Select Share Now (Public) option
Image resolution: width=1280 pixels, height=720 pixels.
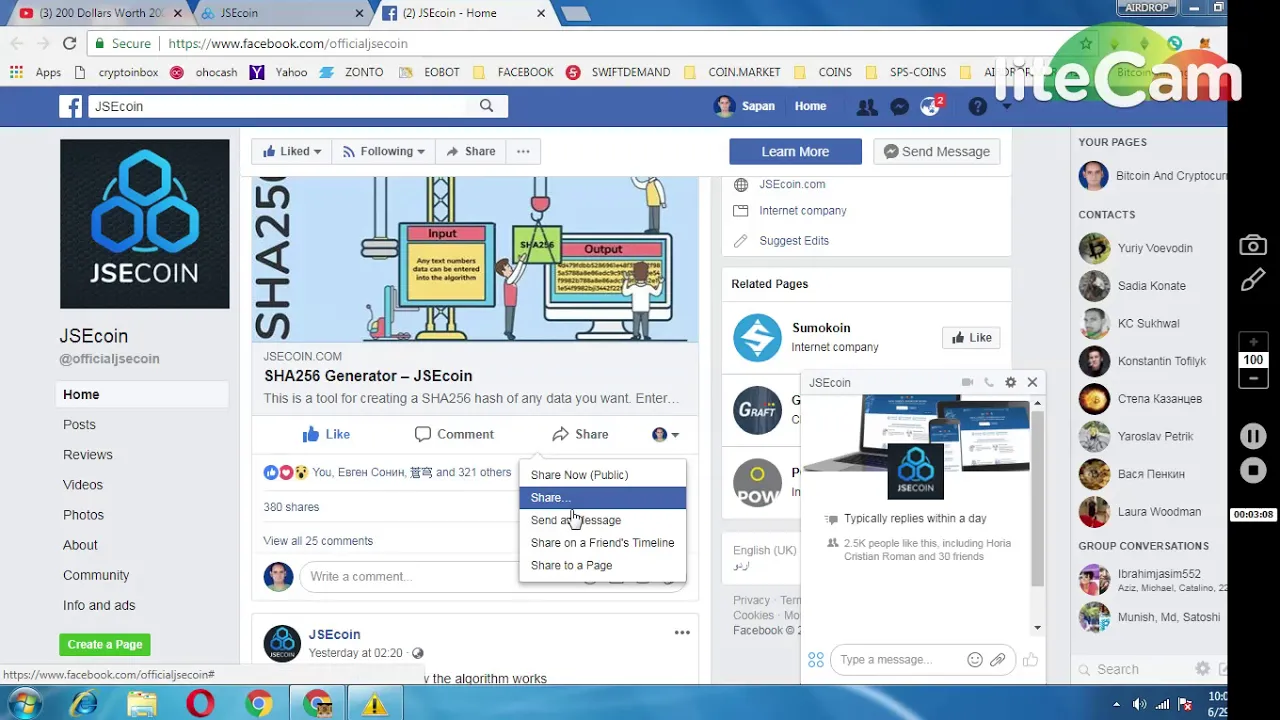tap(603, 475)
